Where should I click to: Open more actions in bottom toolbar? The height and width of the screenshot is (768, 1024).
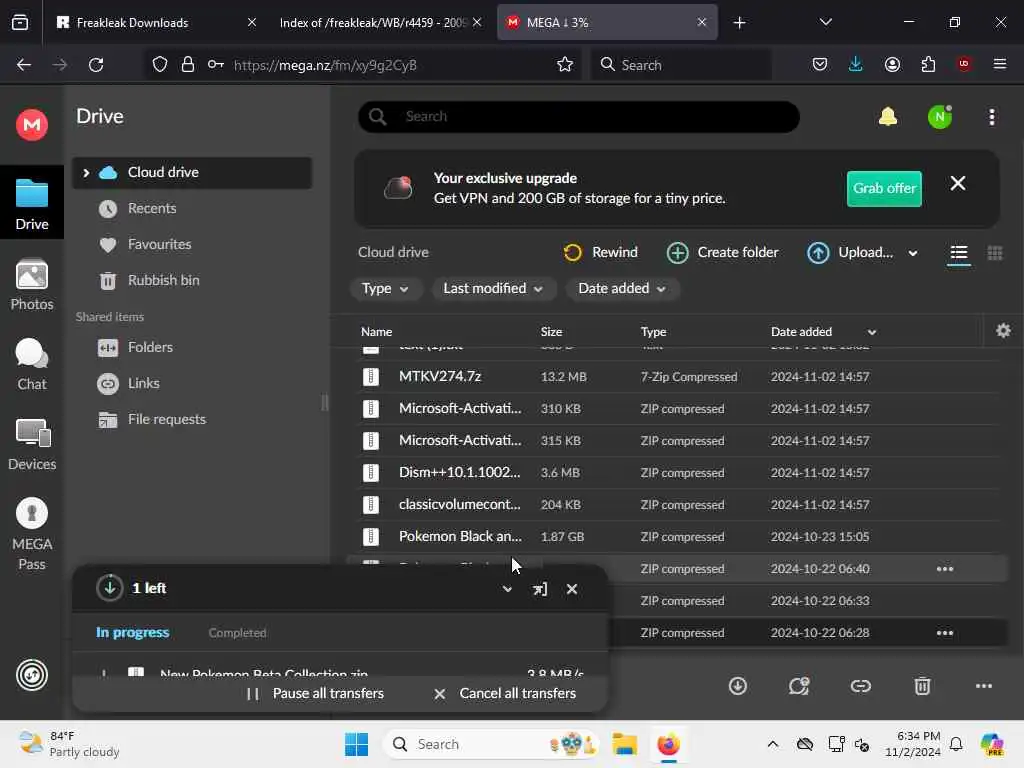[x=984, y=686]
